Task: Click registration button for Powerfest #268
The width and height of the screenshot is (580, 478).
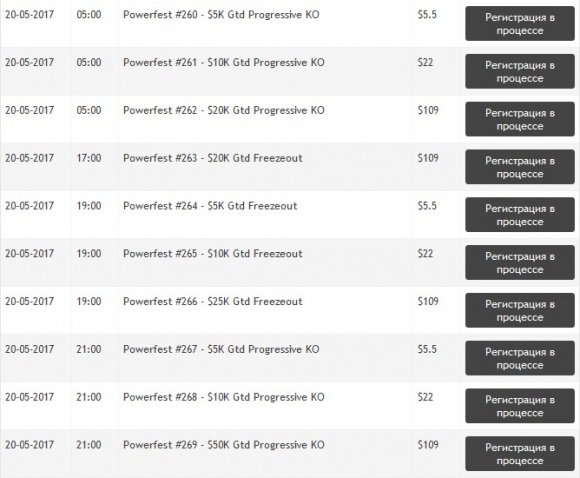Action: click(x=520, y=405)
